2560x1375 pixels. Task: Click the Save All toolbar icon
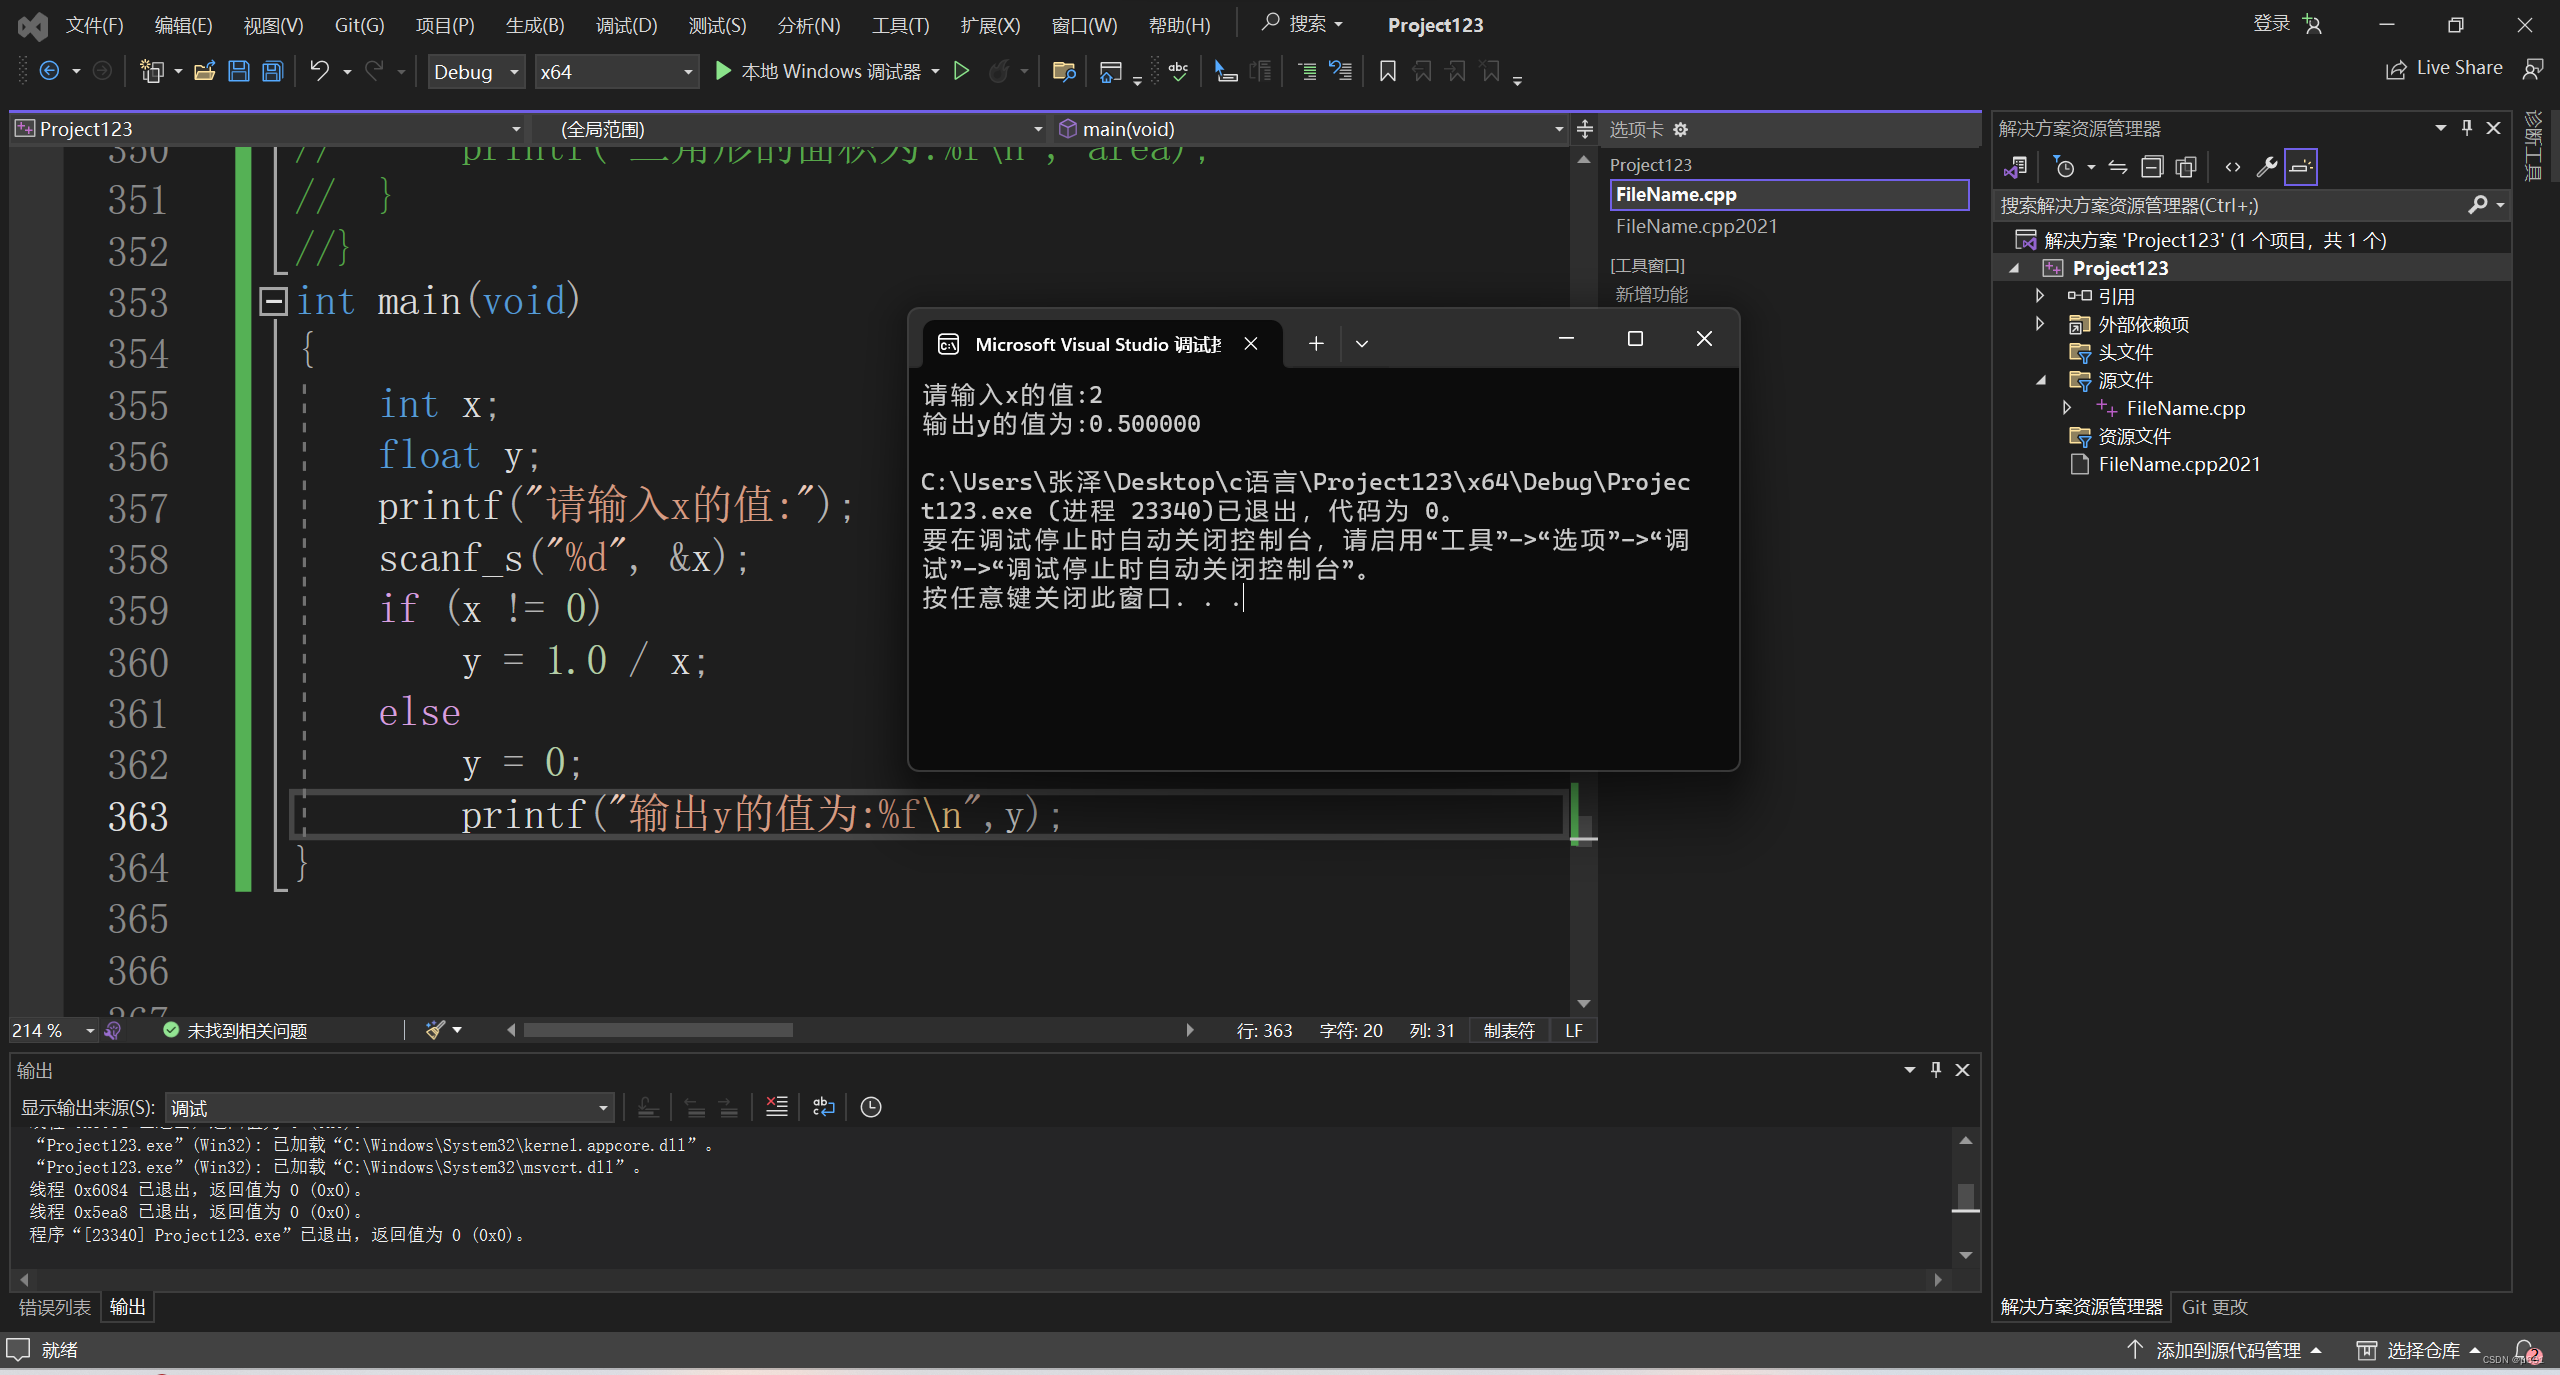[272, 71]
